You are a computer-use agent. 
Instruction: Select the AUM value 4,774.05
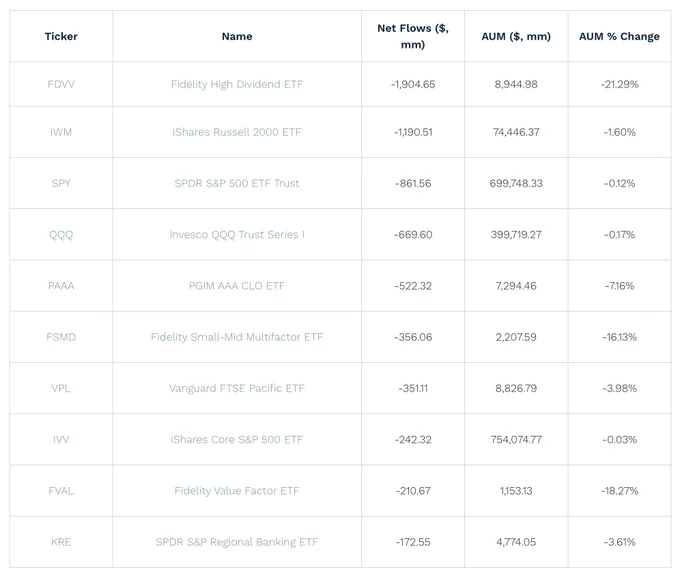[x=516, y=542]
